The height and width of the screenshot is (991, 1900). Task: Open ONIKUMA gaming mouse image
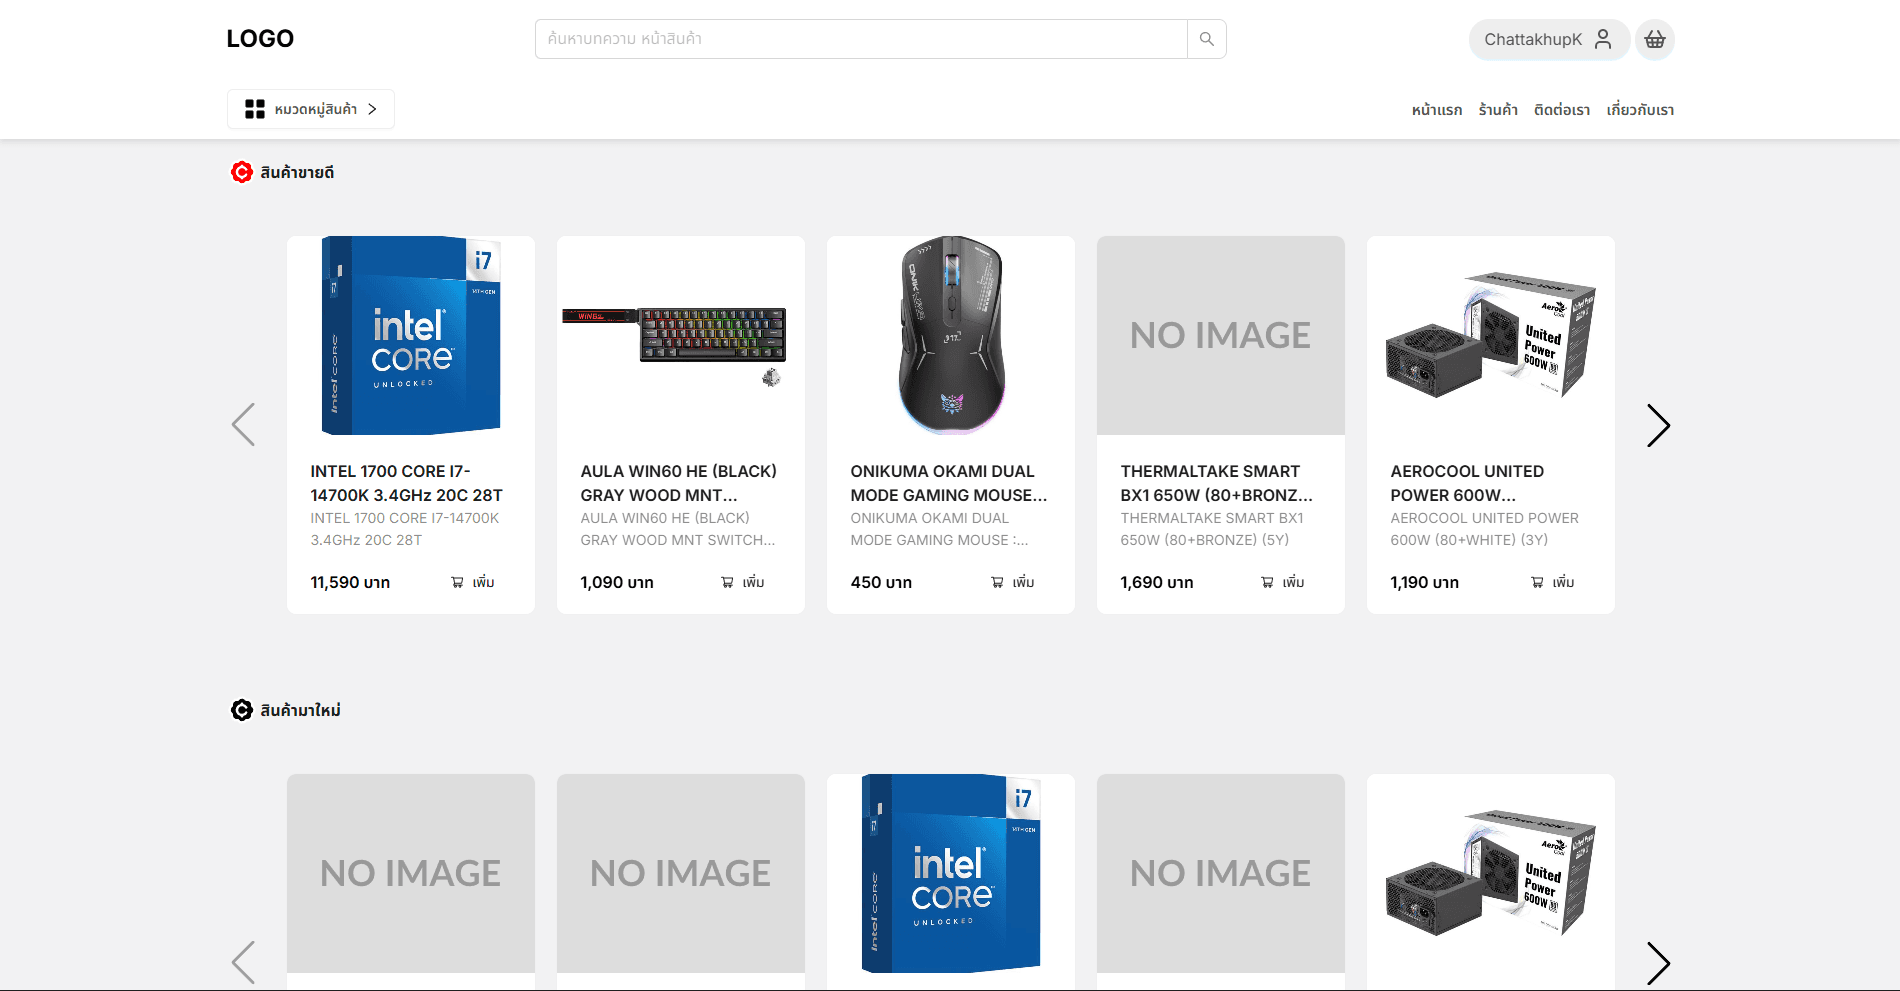click(951, 335)
